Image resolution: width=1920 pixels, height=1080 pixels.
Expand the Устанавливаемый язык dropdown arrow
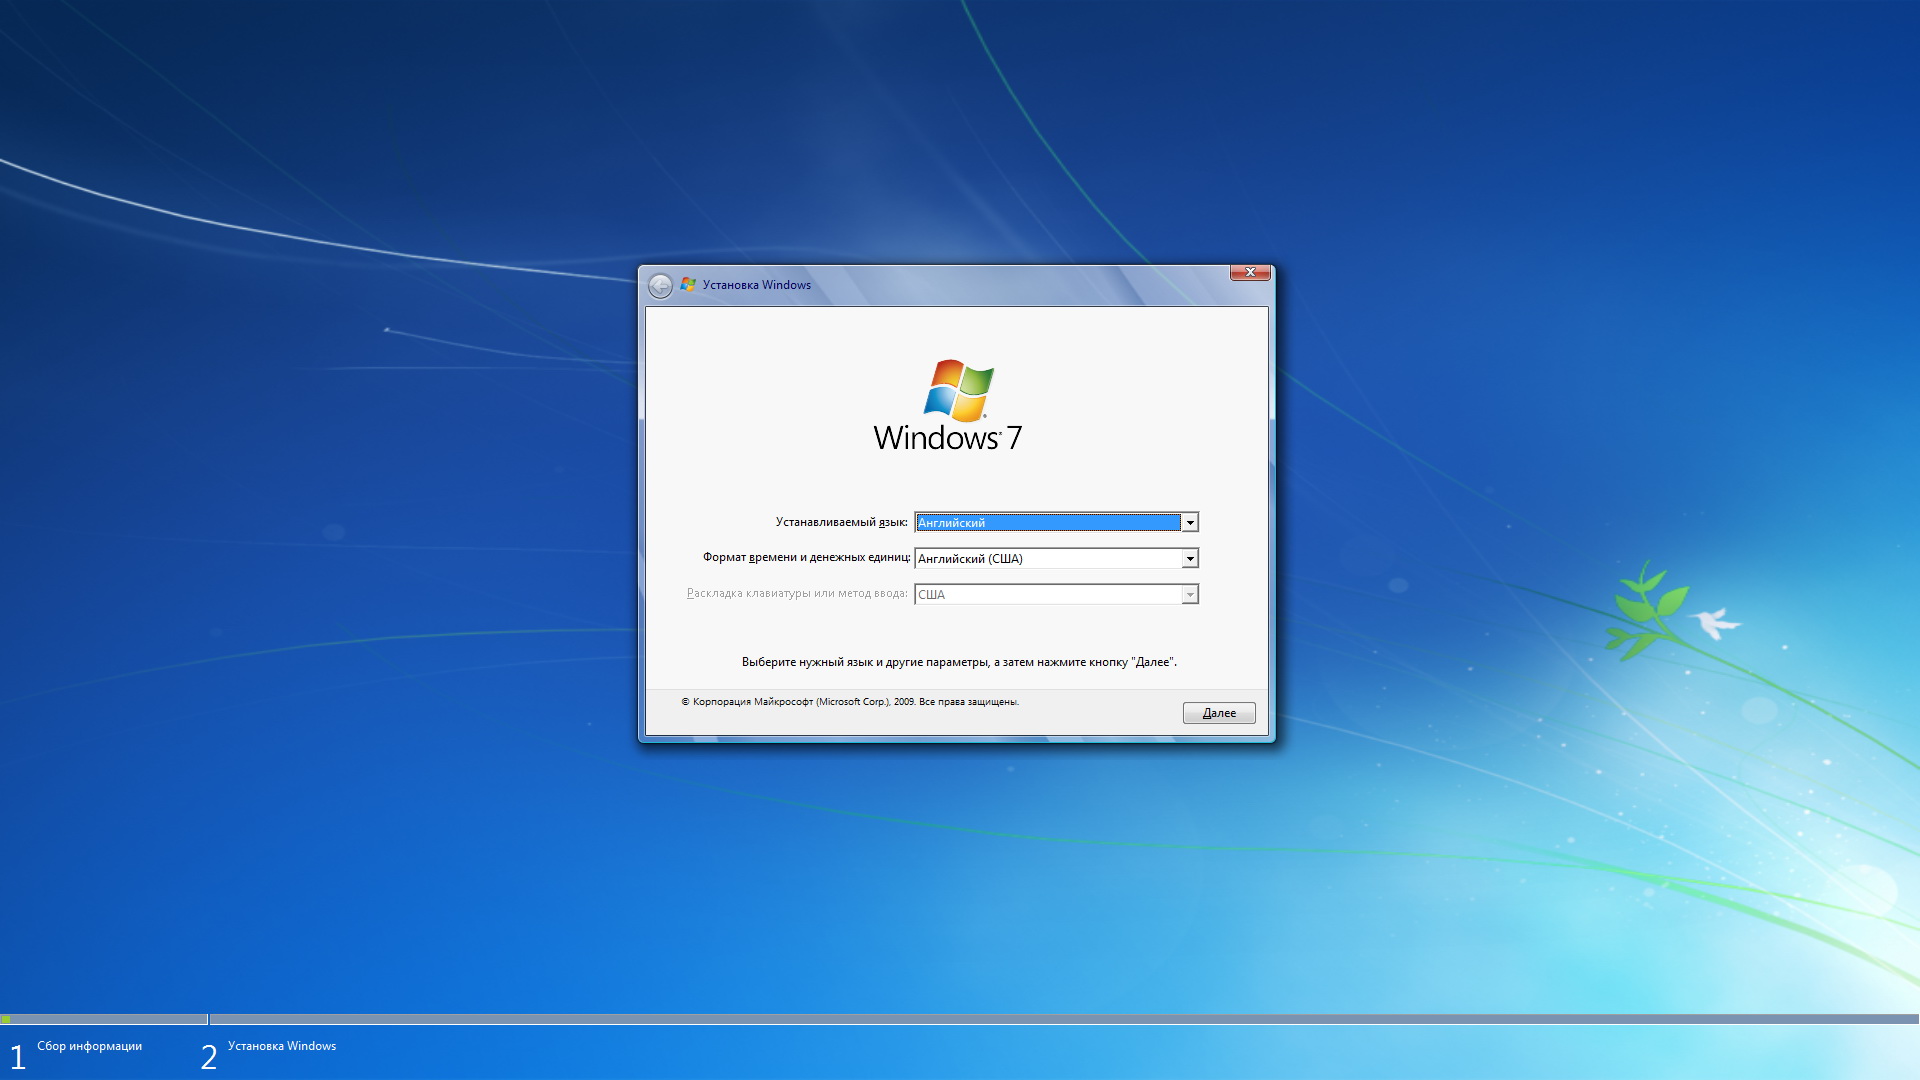pyautogui.click(x=1190, y=523)
